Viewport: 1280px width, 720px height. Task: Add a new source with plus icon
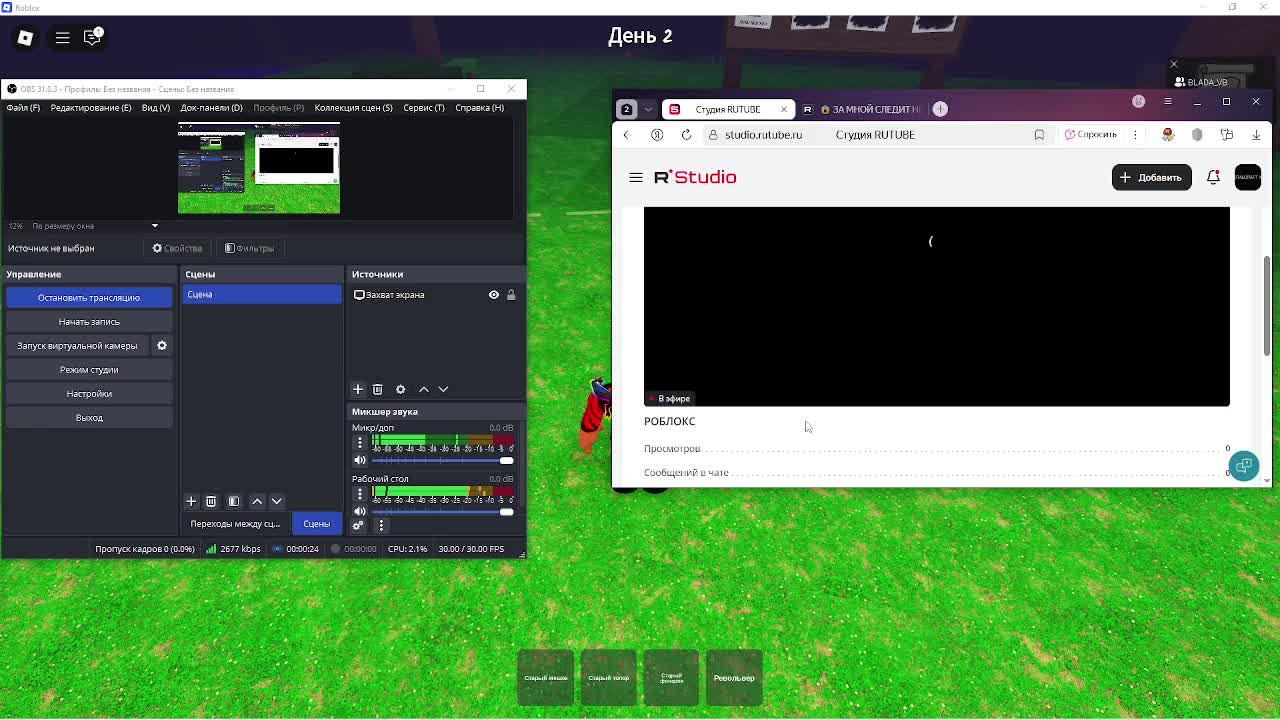pyautogui.click(x=358, y=389)
